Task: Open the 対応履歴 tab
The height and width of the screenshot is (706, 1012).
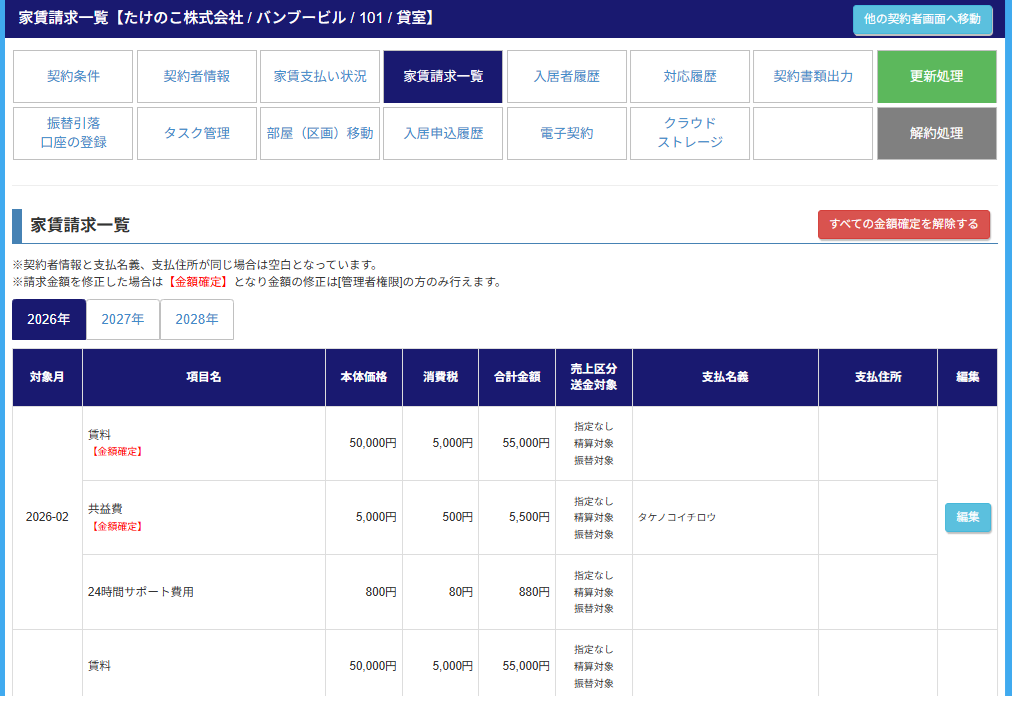Action: [x=690, y=76]
